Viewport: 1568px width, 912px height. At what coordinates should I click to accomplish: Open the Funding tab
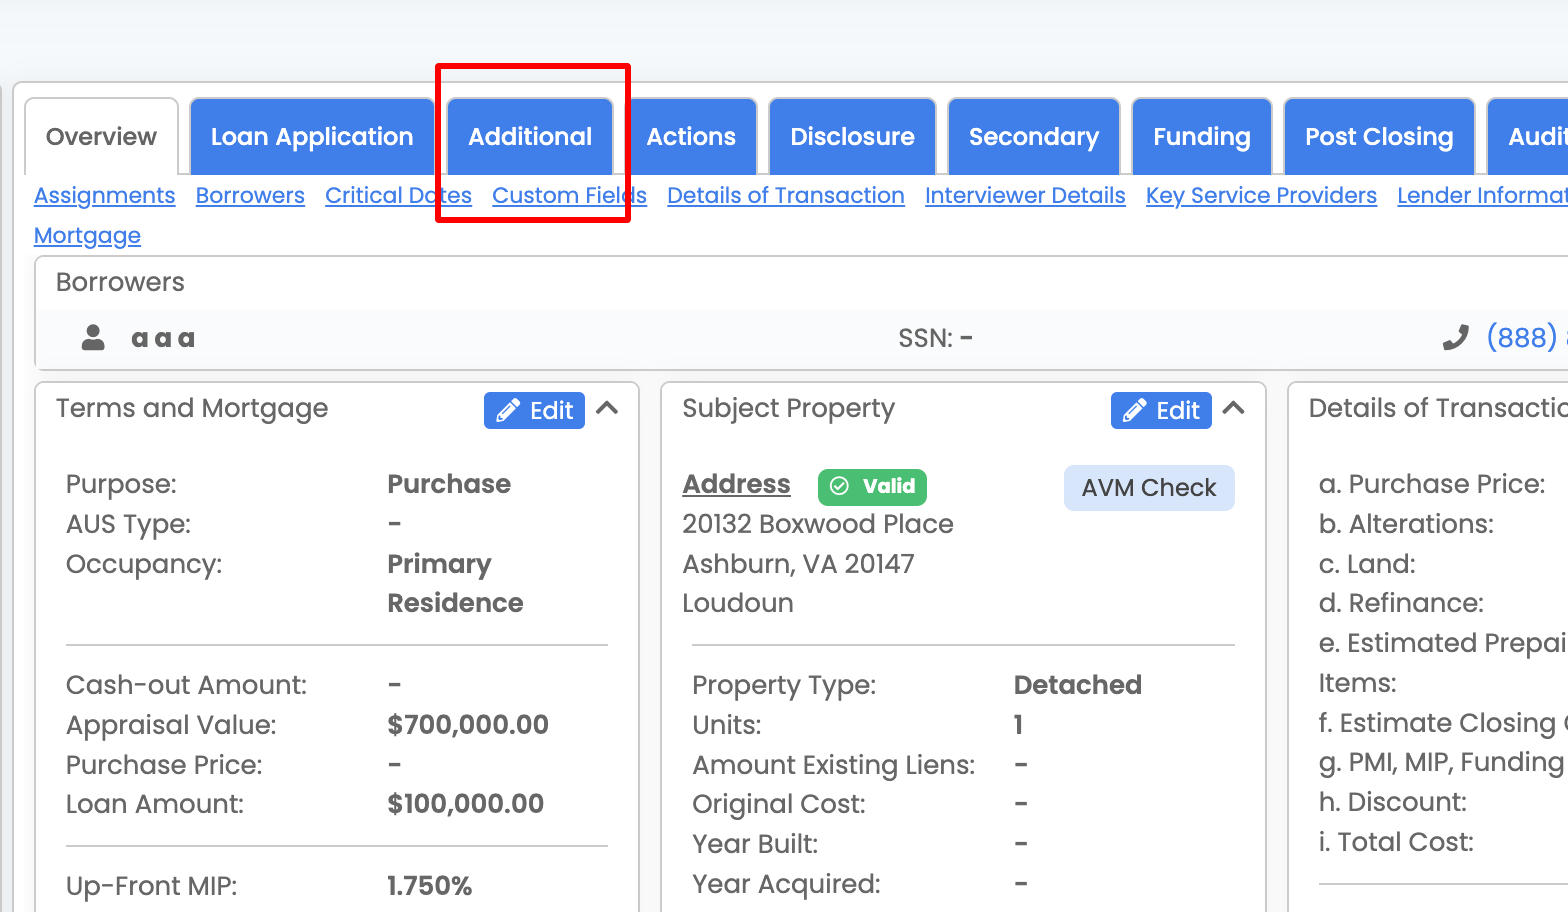(1201, 136)
